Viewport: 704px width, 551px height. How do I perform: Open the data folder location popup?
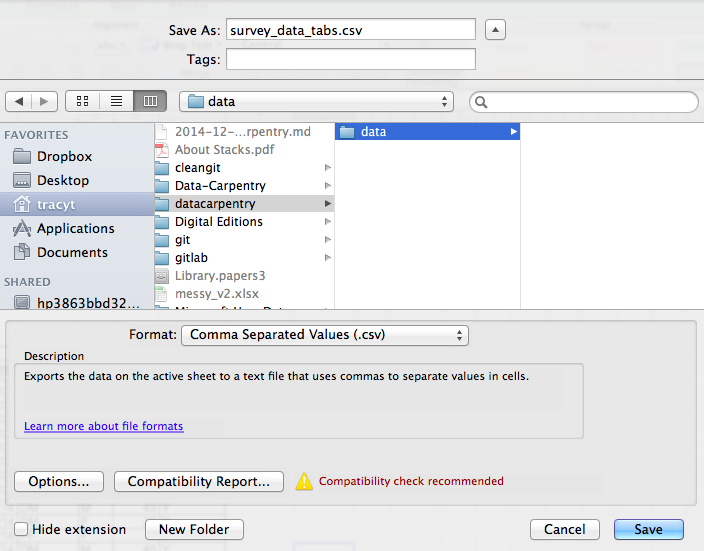click(316, 101)
